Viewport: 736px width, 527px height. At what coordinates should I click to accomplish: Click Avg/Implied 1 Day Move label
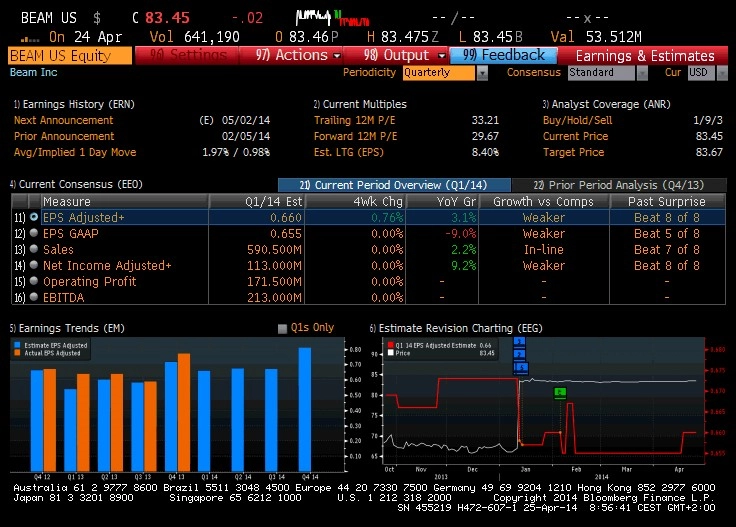(x=75, y=152)
